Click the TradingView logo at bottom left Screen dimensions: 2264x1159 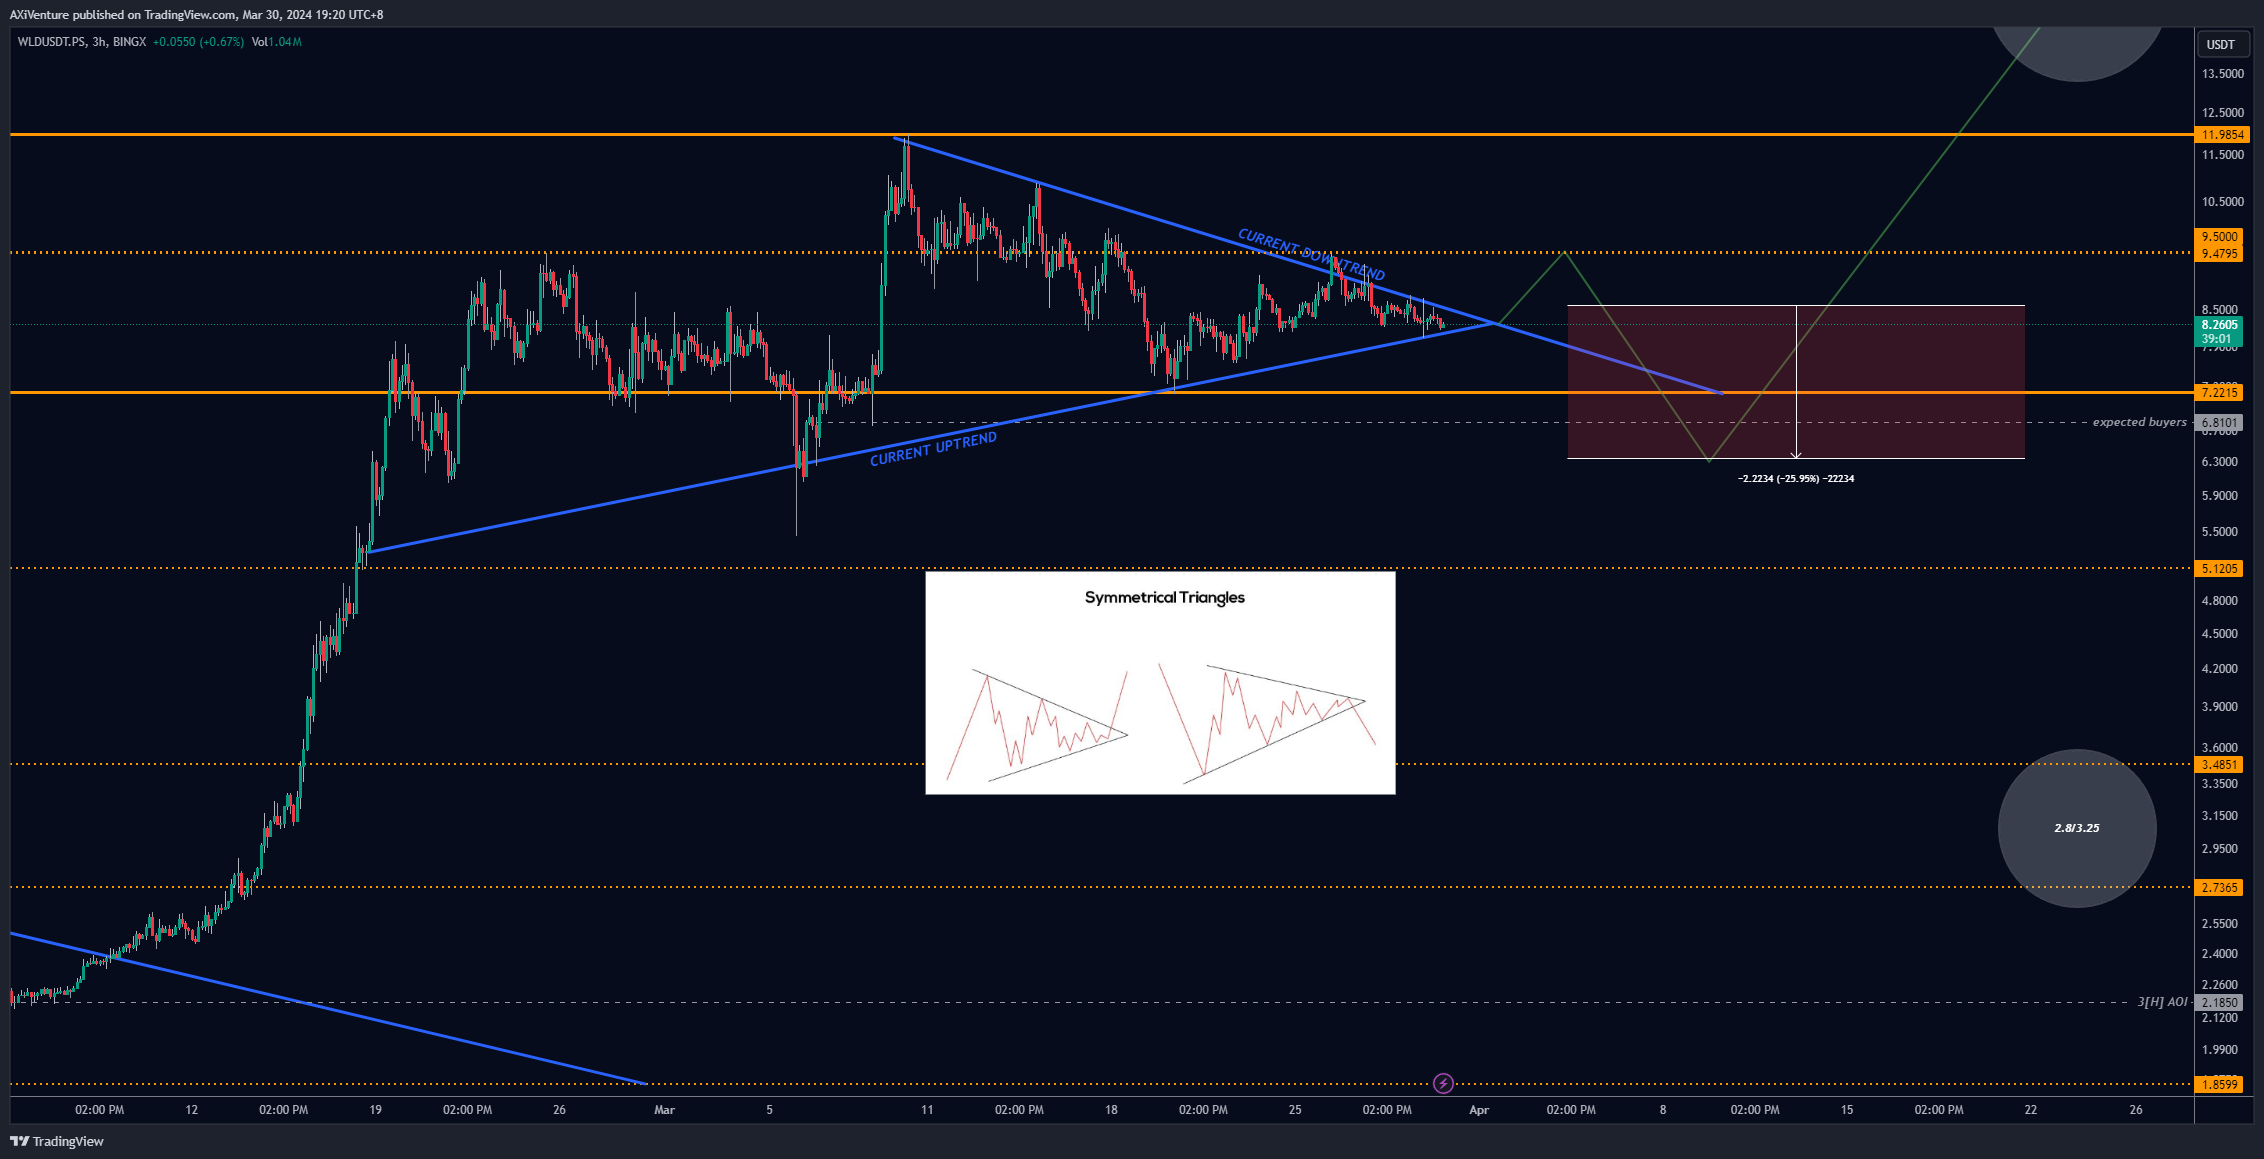click(57, 1141)
